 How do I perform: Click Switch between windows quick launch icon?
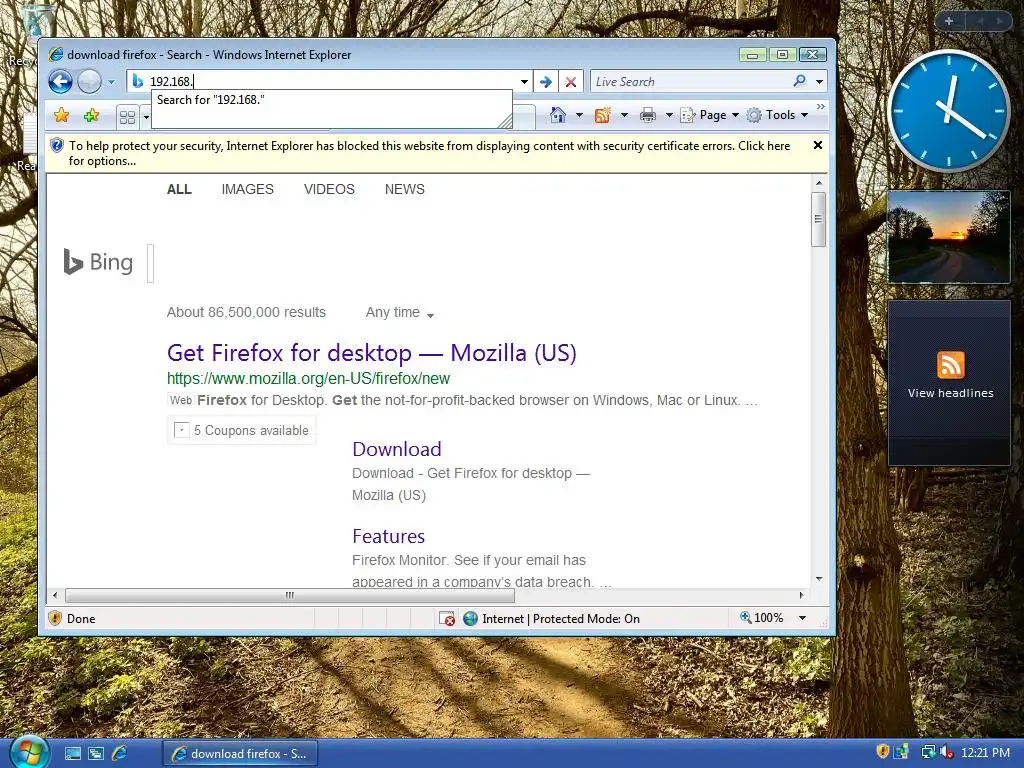96,754
